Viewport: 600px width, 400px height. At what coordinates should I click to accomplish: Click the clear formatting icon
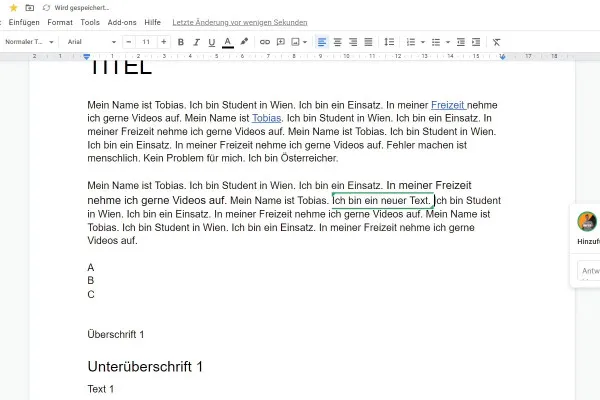point(496,42)
